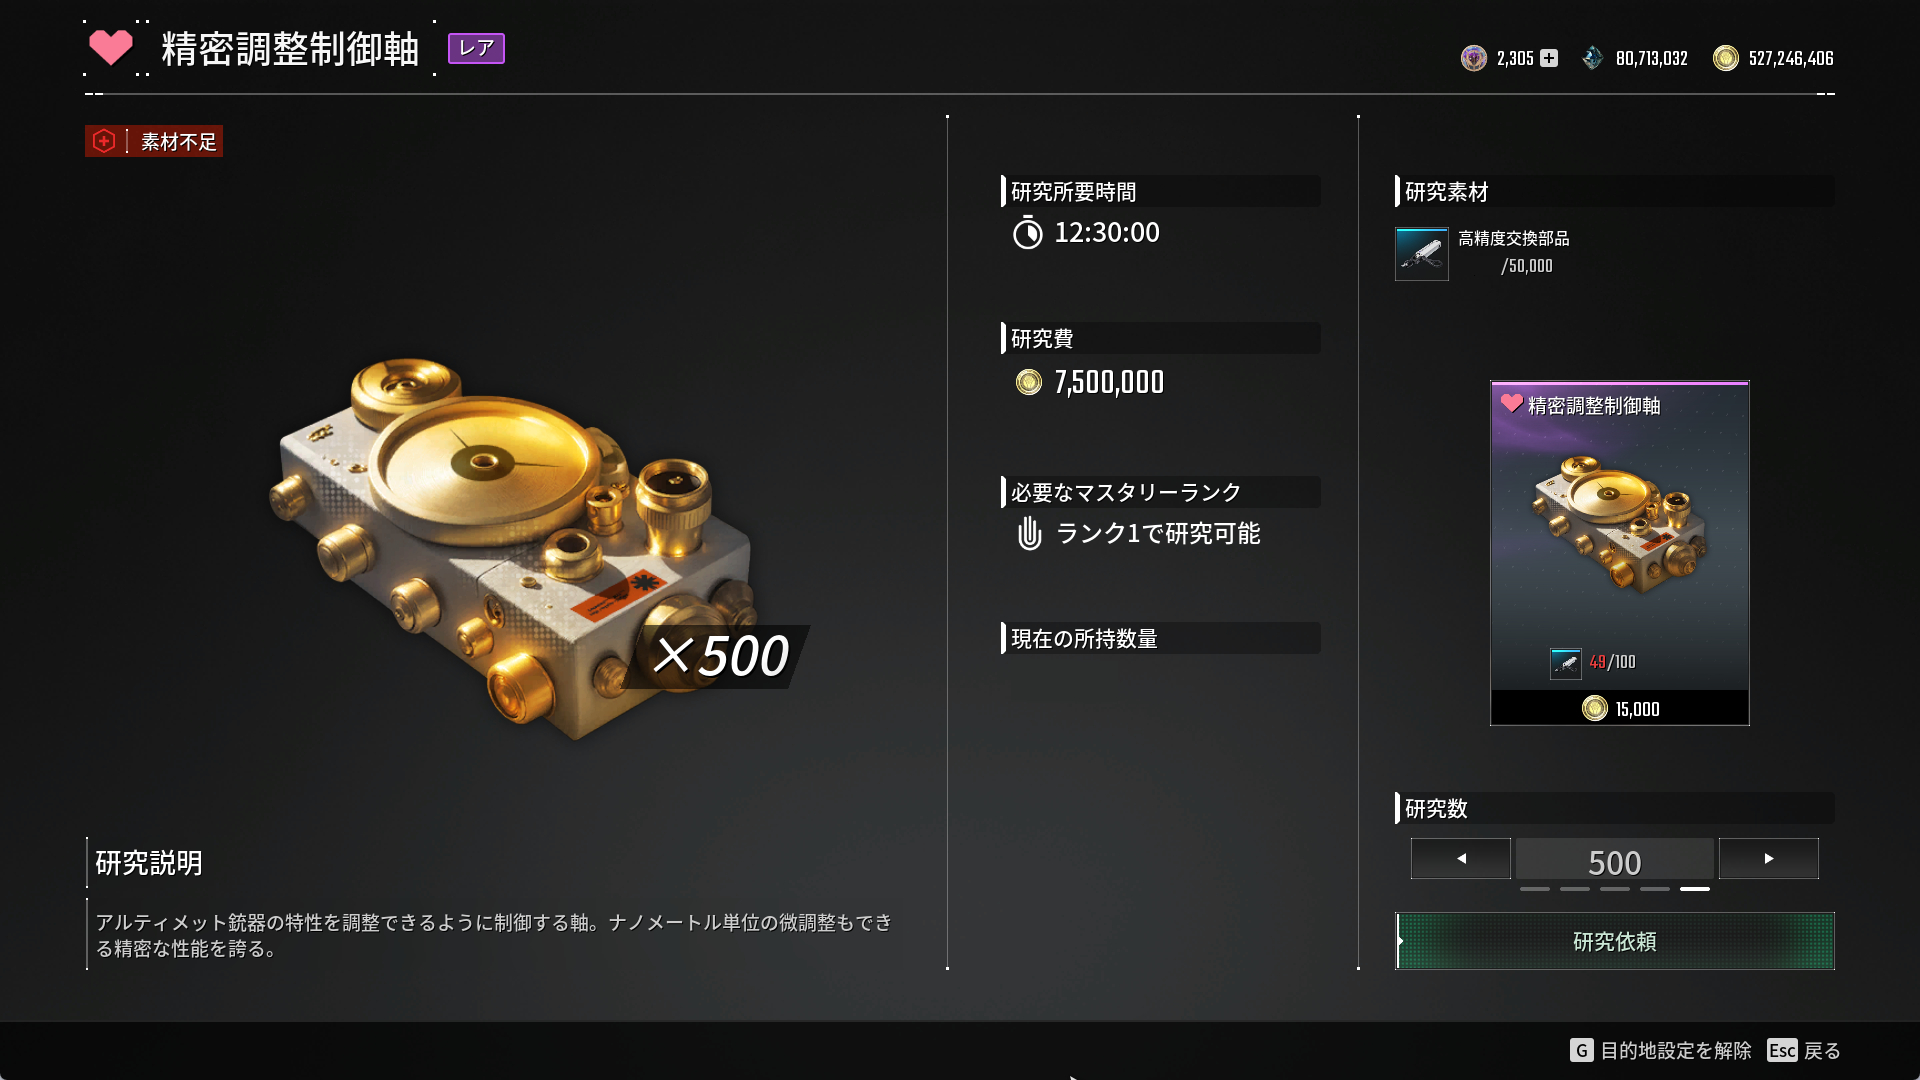This screenshot has width=1920, height=1080.
Task: Open the 精密調整制御軸 item card thumbnail
Action: 1619,553
